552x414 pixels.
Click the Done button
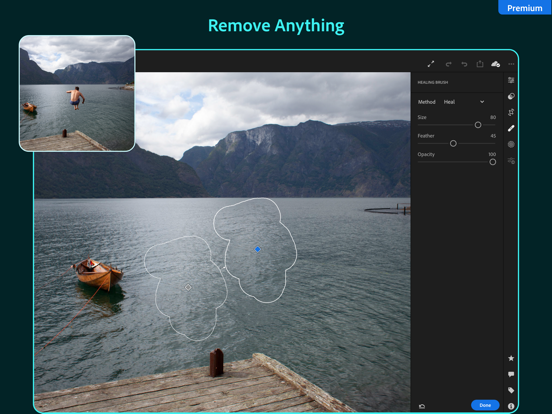click(x=485, y=405)
